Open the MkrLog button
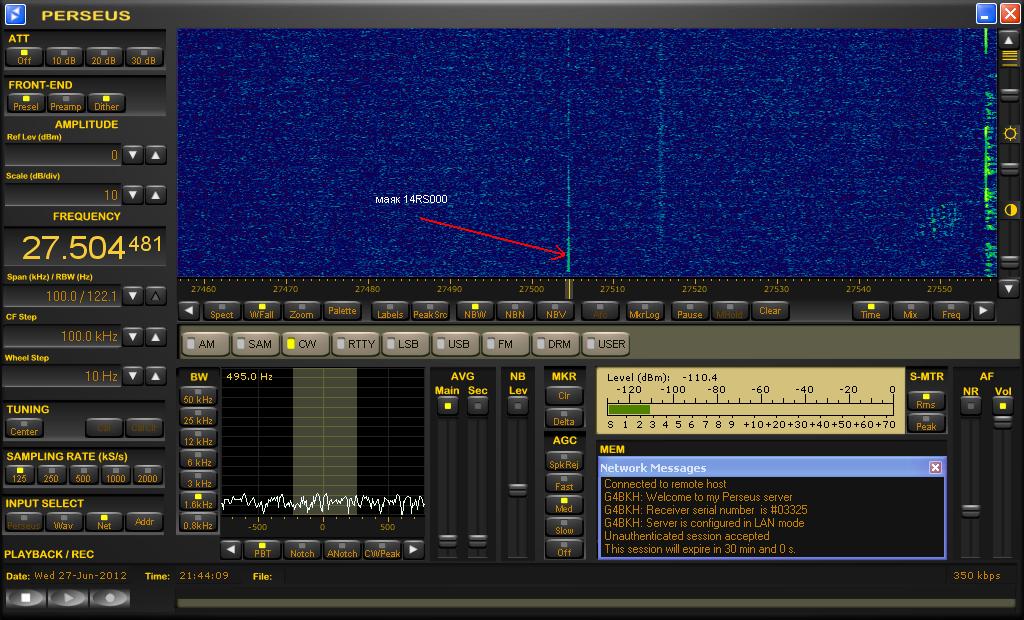 [644, 311]
